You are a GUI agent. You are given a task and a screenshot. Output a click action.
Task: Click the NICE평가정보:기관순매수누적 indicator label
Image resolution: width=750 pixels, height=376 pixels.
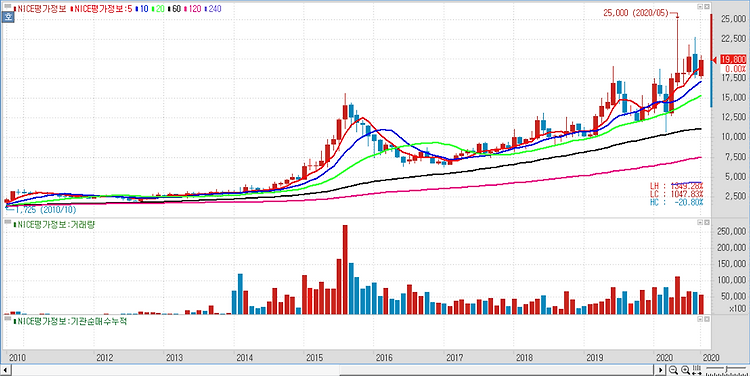pos(70,321)
